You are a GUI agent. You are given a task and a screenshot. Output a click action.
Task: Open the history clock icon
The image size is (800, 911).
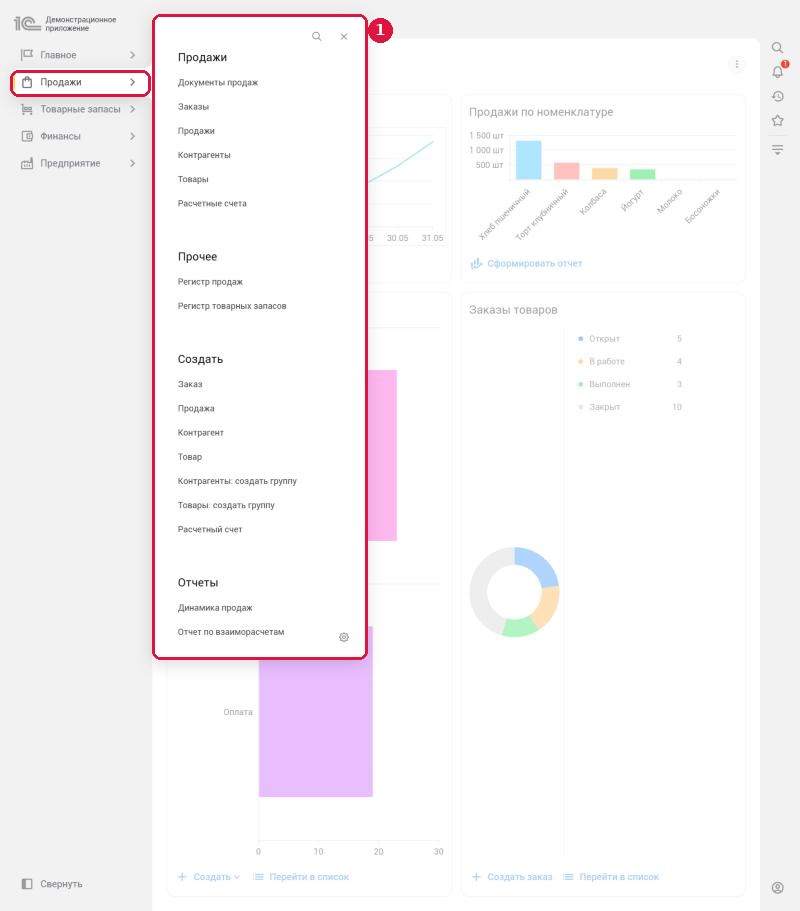778,96
